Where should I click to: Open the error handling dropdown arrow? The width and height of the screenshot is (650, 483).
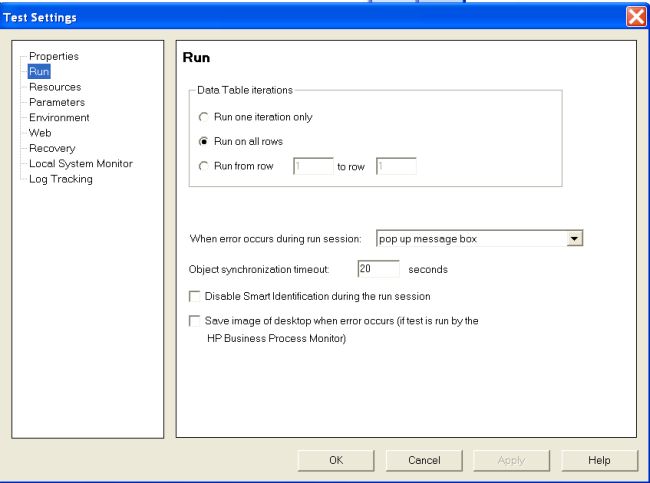click(x=574, y=238)
